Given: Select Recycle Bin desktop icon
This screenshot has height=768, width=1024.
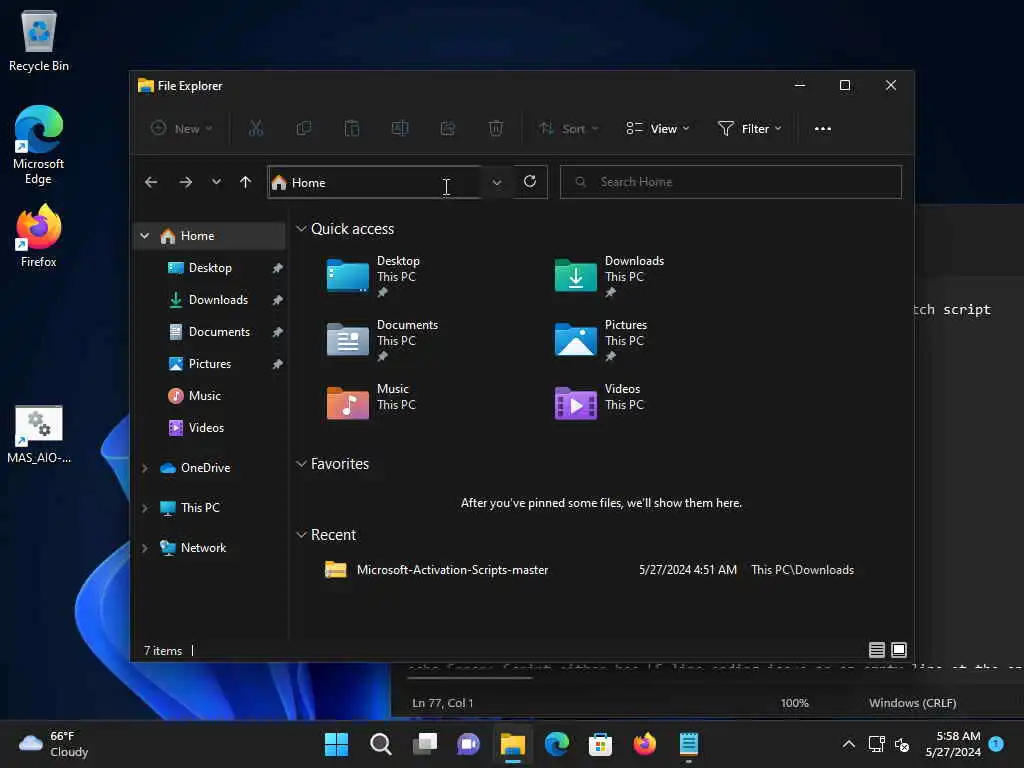Looking at the screenshot, I should [39, 40].
